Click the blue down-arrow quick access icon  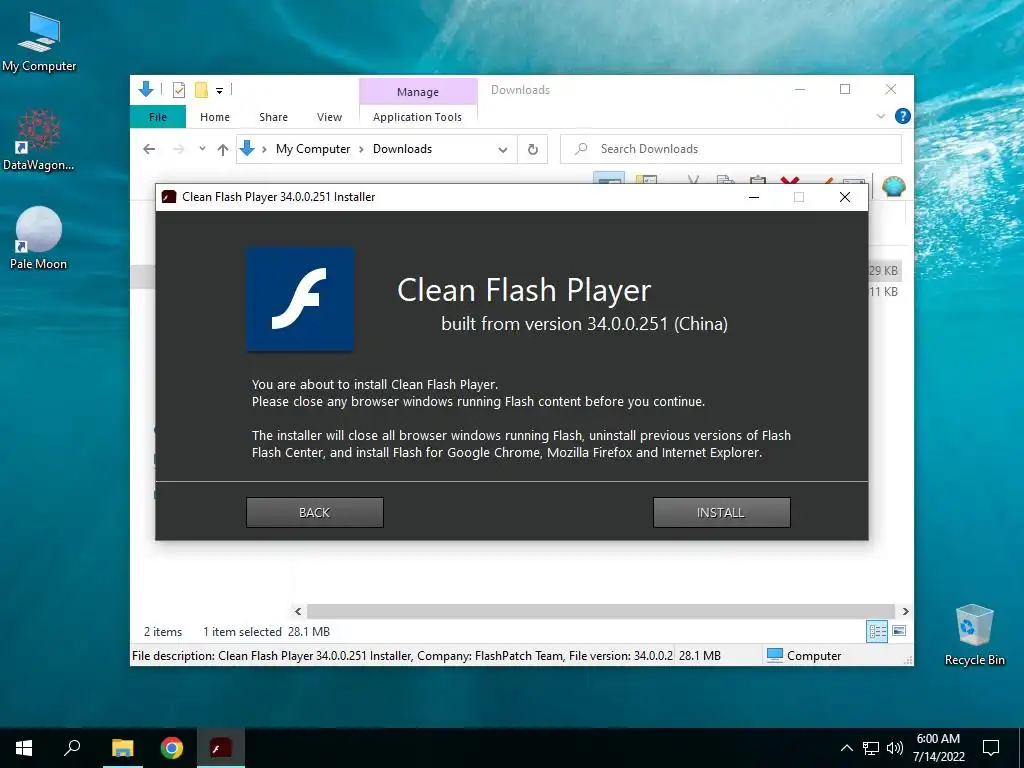pyautogui.click(x=146, y=89)
